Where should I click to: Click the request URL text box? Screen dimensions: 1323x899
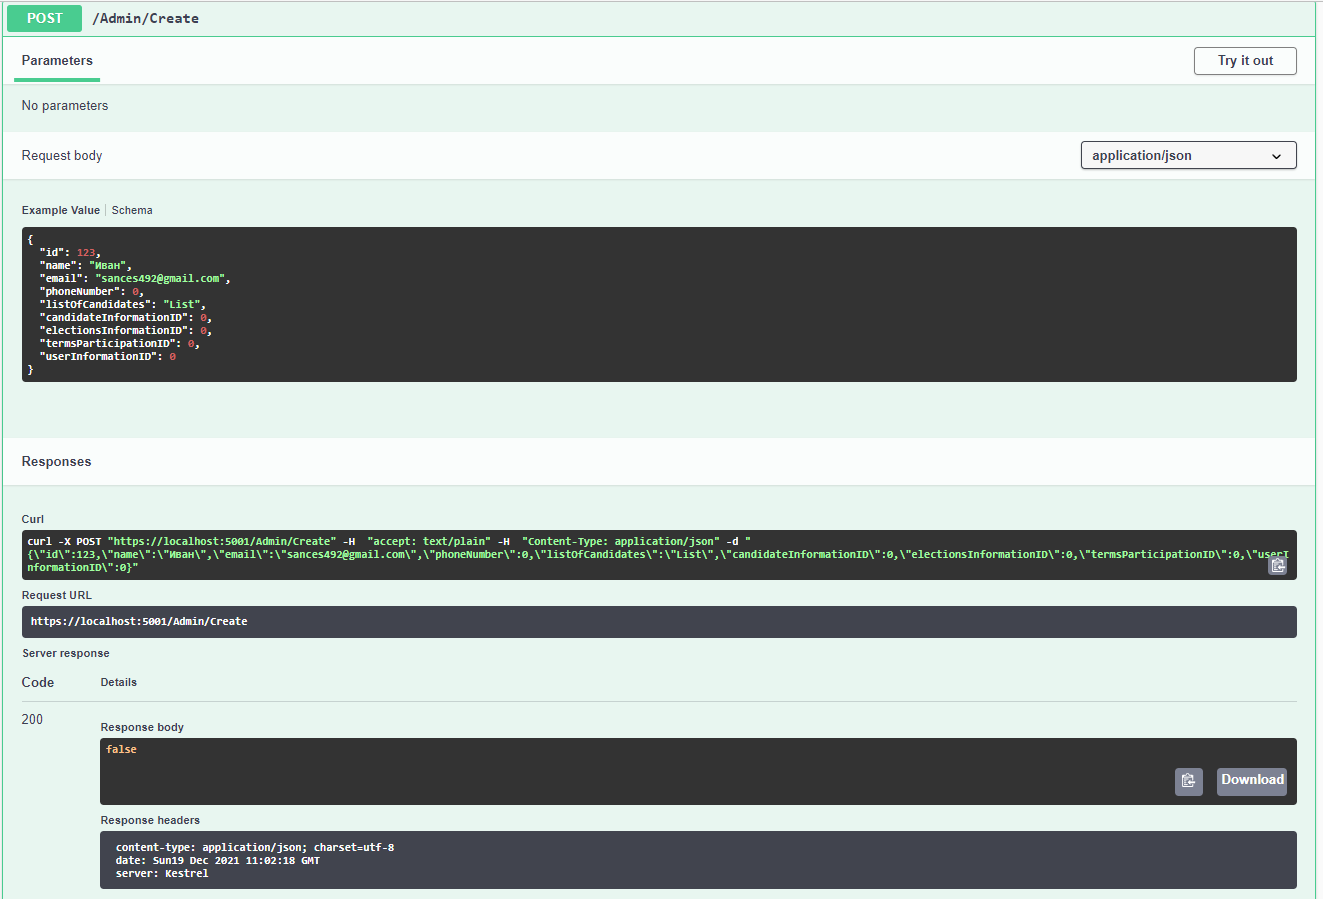coord(659,622)
